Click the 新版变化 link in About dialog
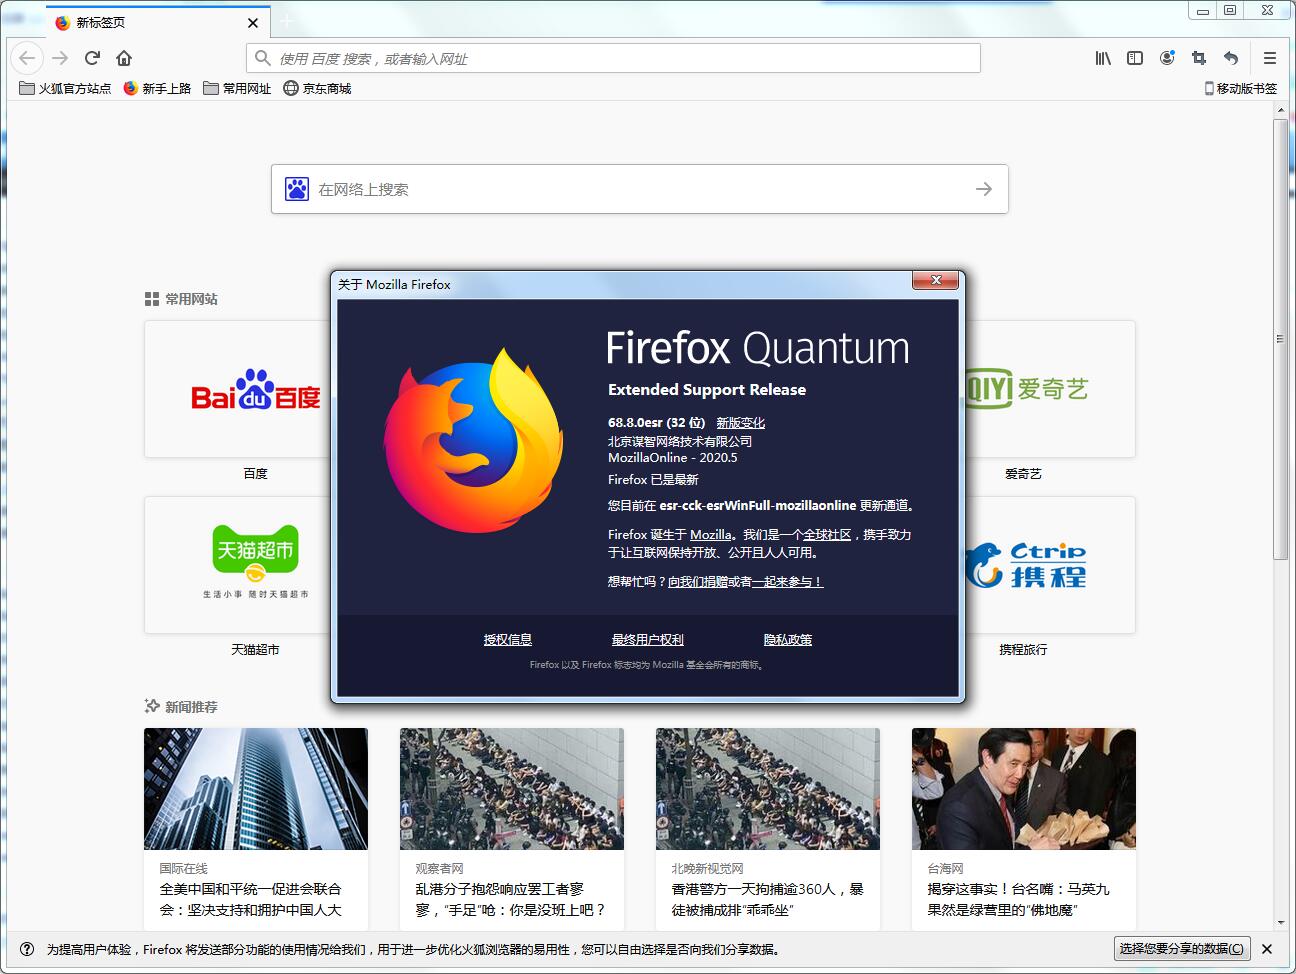 click(740, 423)
